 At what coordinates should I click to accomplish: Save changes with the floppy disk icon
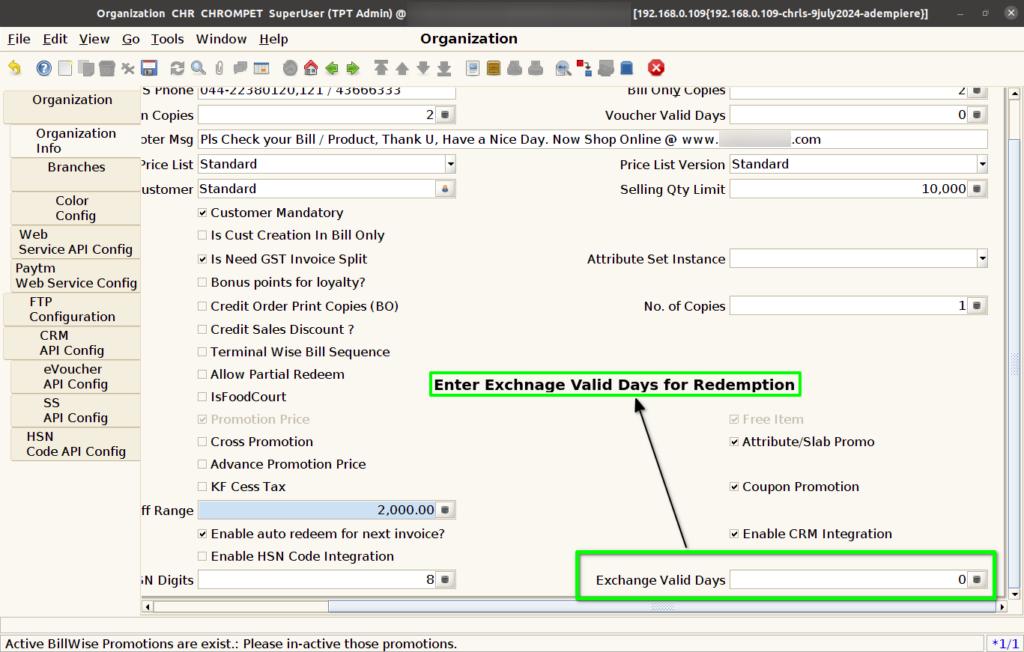point(149,67)
